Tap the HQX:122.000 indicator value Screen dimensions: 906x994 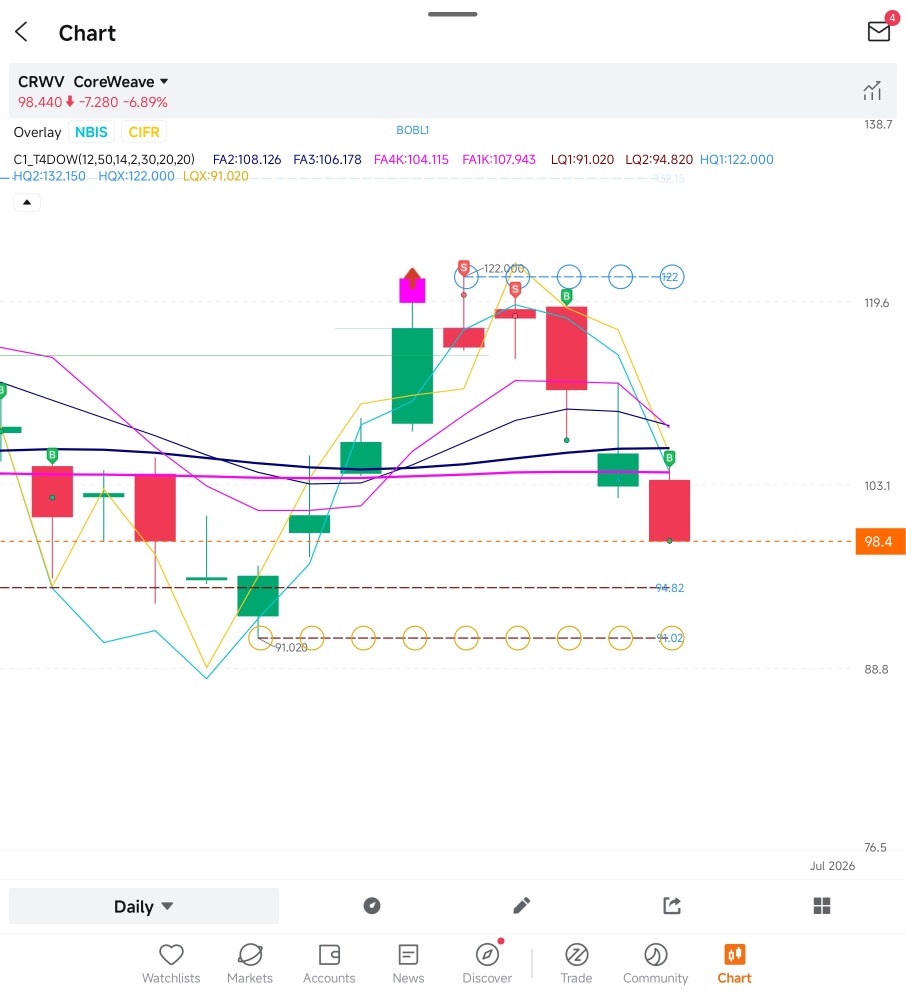136,176
